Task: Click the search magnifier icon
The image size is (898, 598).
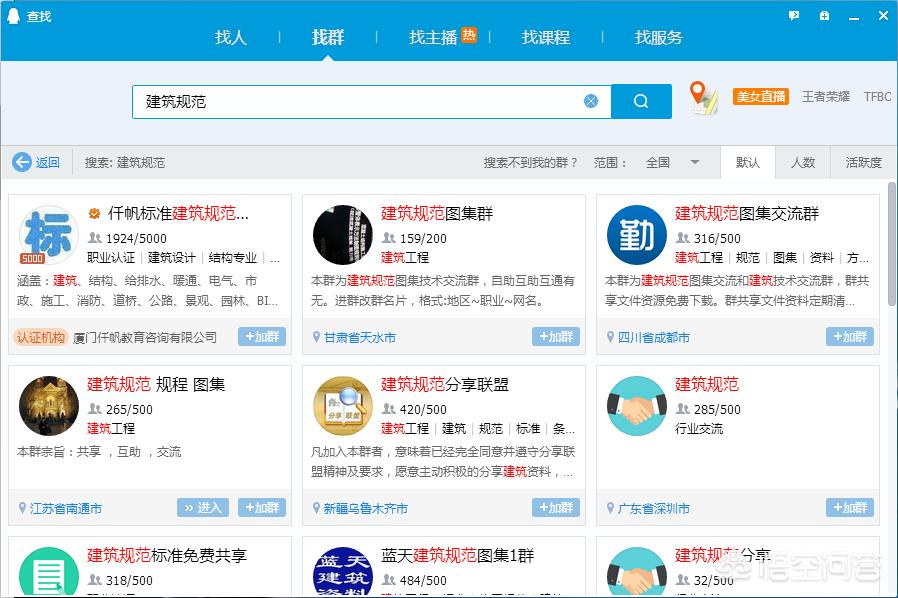Action: tap(641, 101)
